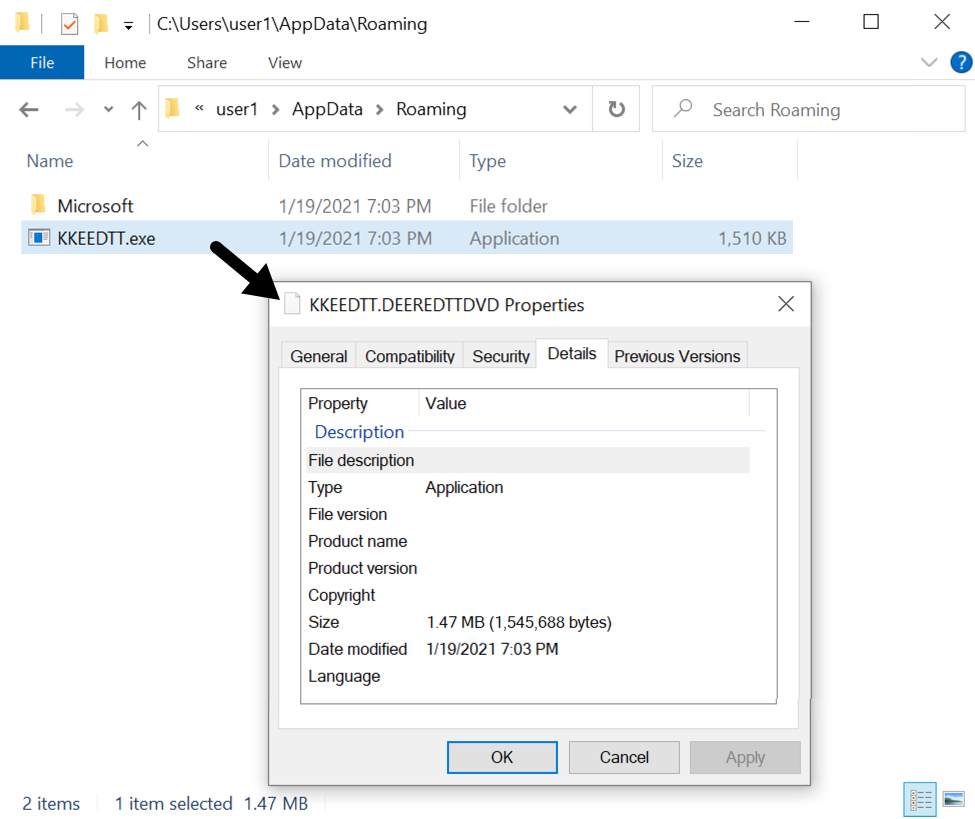The image size is (975, 819).
Task: Switch to the Security tab
Action: pos(500,356)
